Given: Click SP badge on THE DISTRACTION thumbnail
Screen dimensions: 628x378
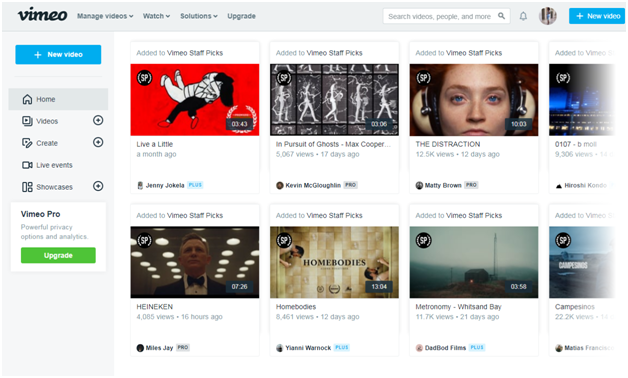Looking at the screenshot, I should point(424,78).
